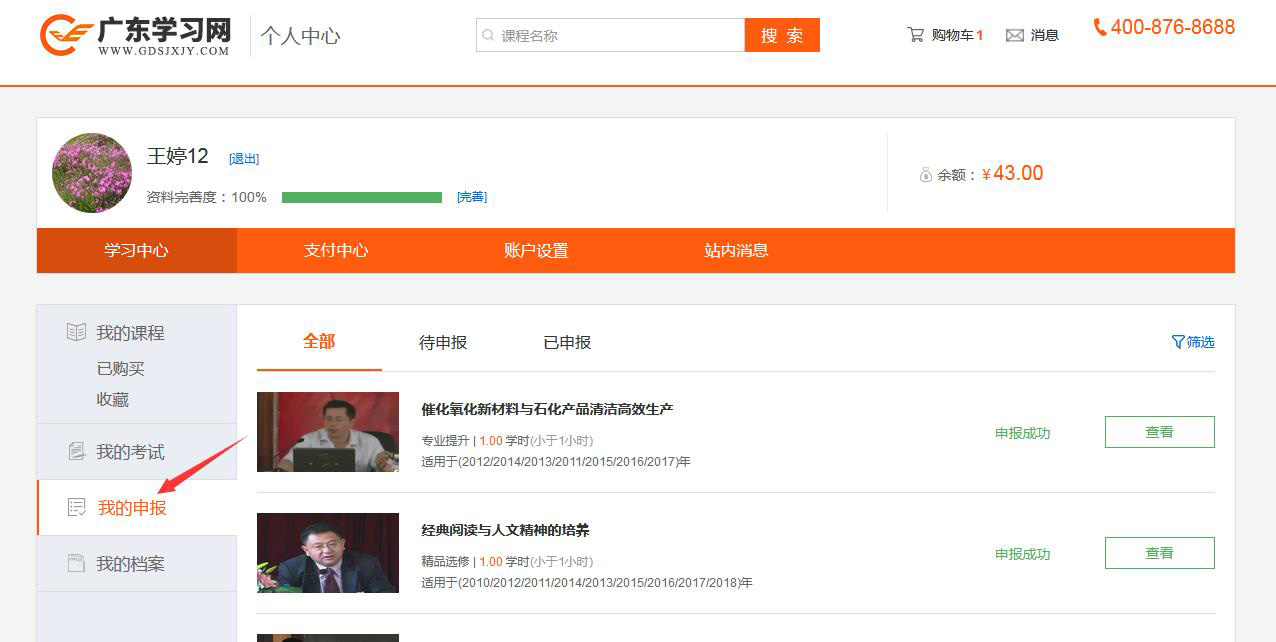Viewport: 1276px width, 642px height.
Task: Click the green profile completeness bar
Action: pos(361,197)
